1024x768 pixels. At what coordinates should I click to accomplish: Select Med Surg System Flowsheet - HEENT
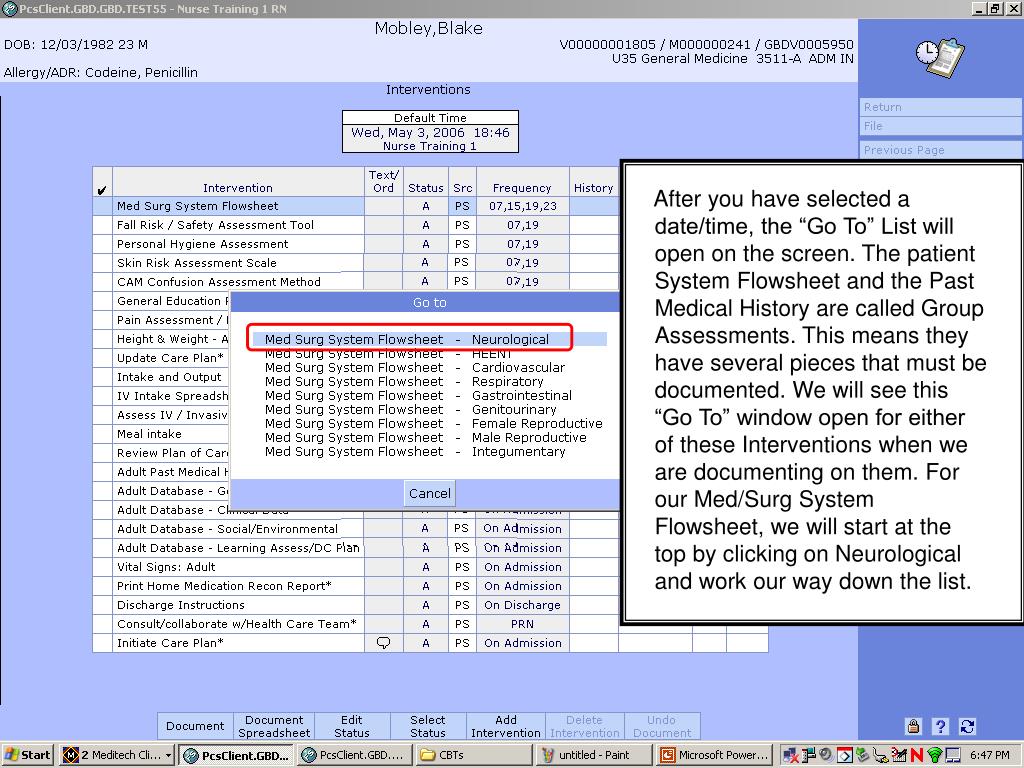coord(389,354)
